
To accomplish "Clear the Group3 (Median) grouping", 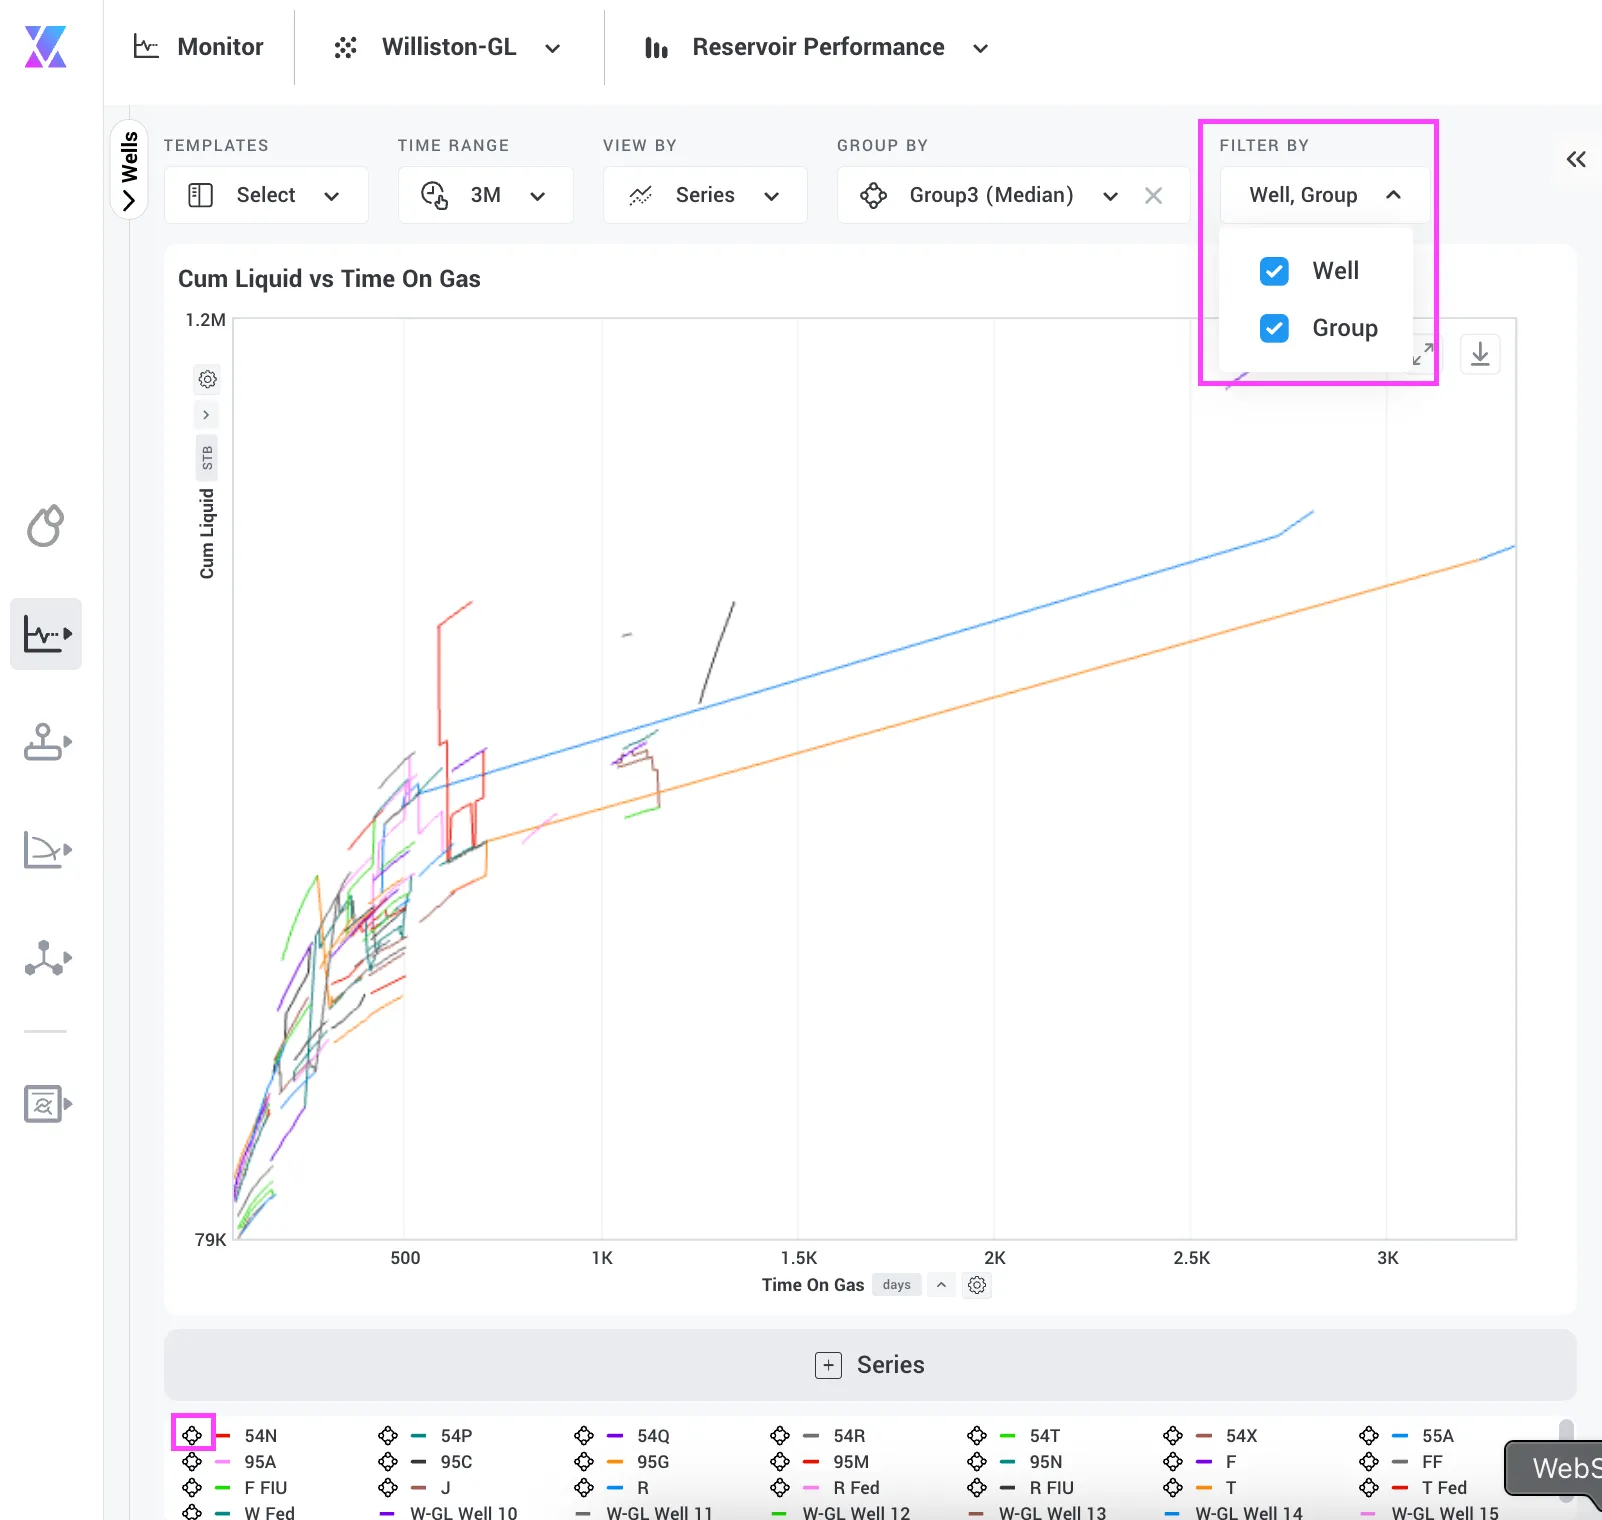I will point(1153,195).
